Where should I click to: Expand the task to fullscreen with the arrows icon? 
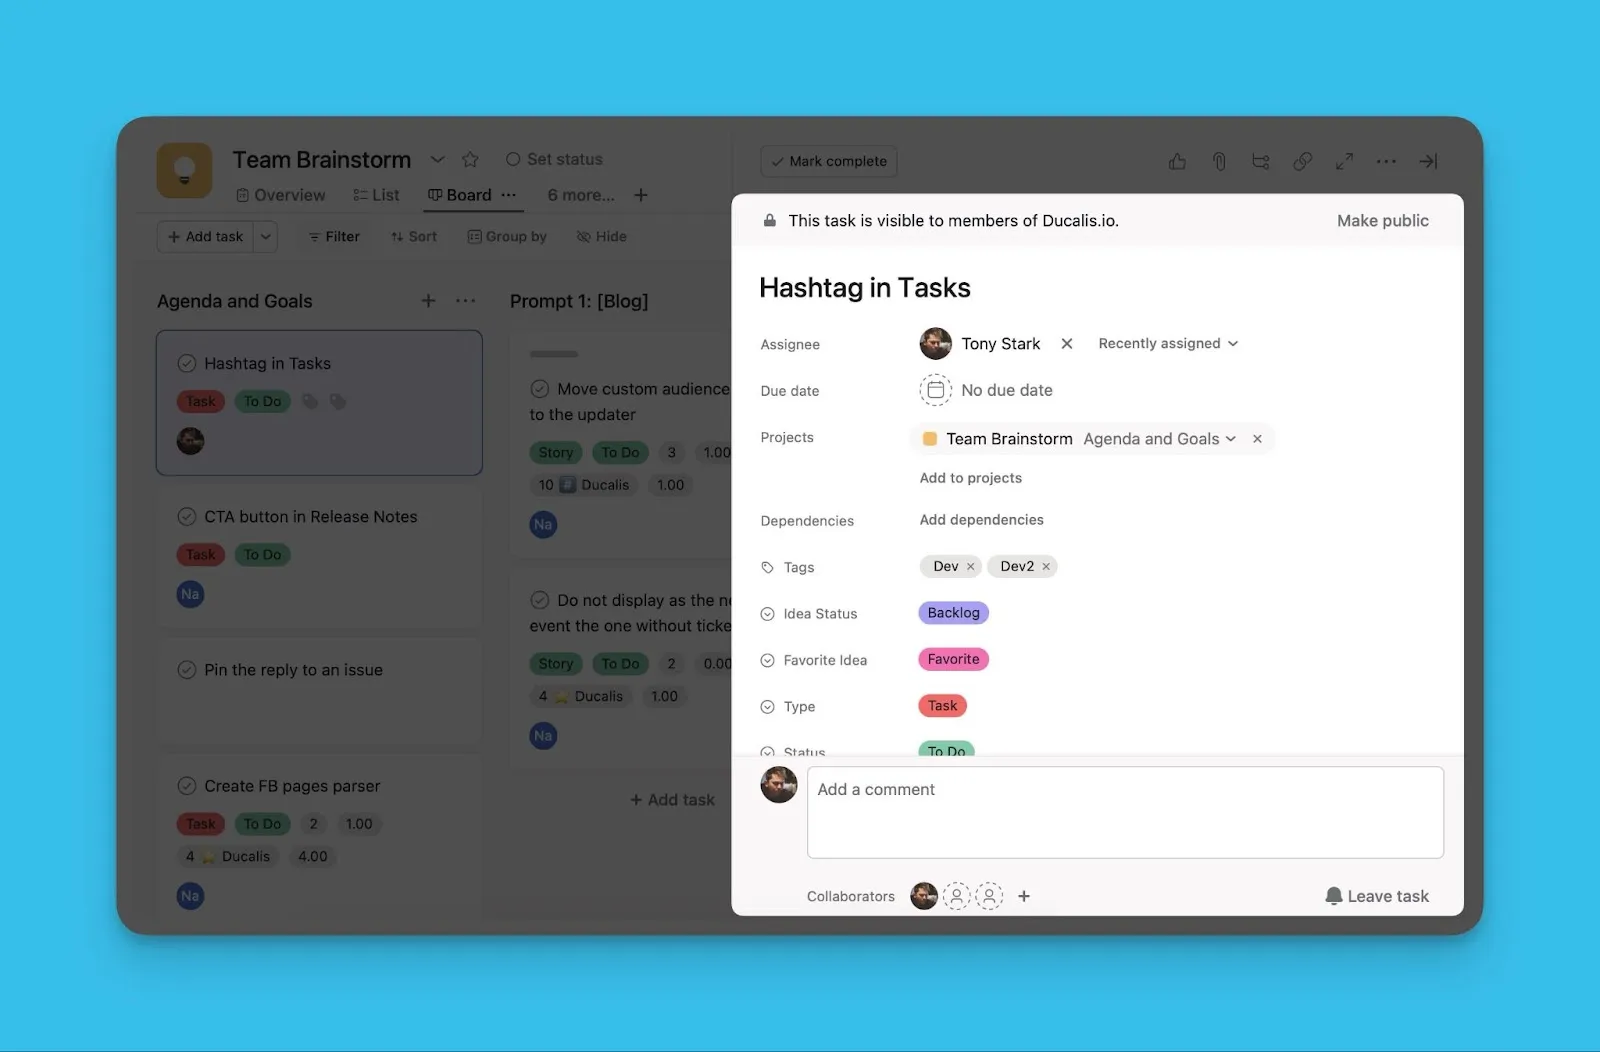point(1345,161)
